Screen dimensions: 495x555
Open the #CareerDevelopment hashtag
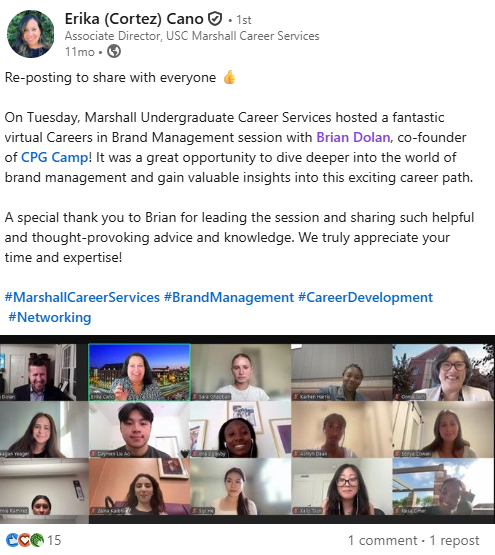tap(365, 297)
